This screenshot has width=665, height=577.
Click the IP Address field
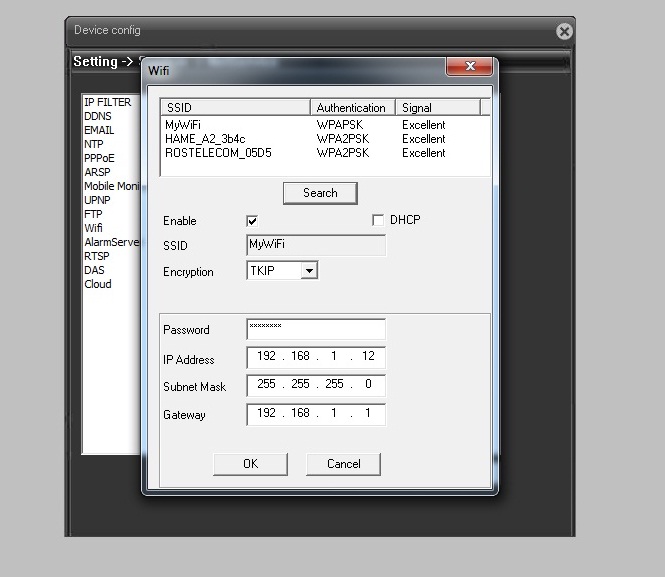315,357
